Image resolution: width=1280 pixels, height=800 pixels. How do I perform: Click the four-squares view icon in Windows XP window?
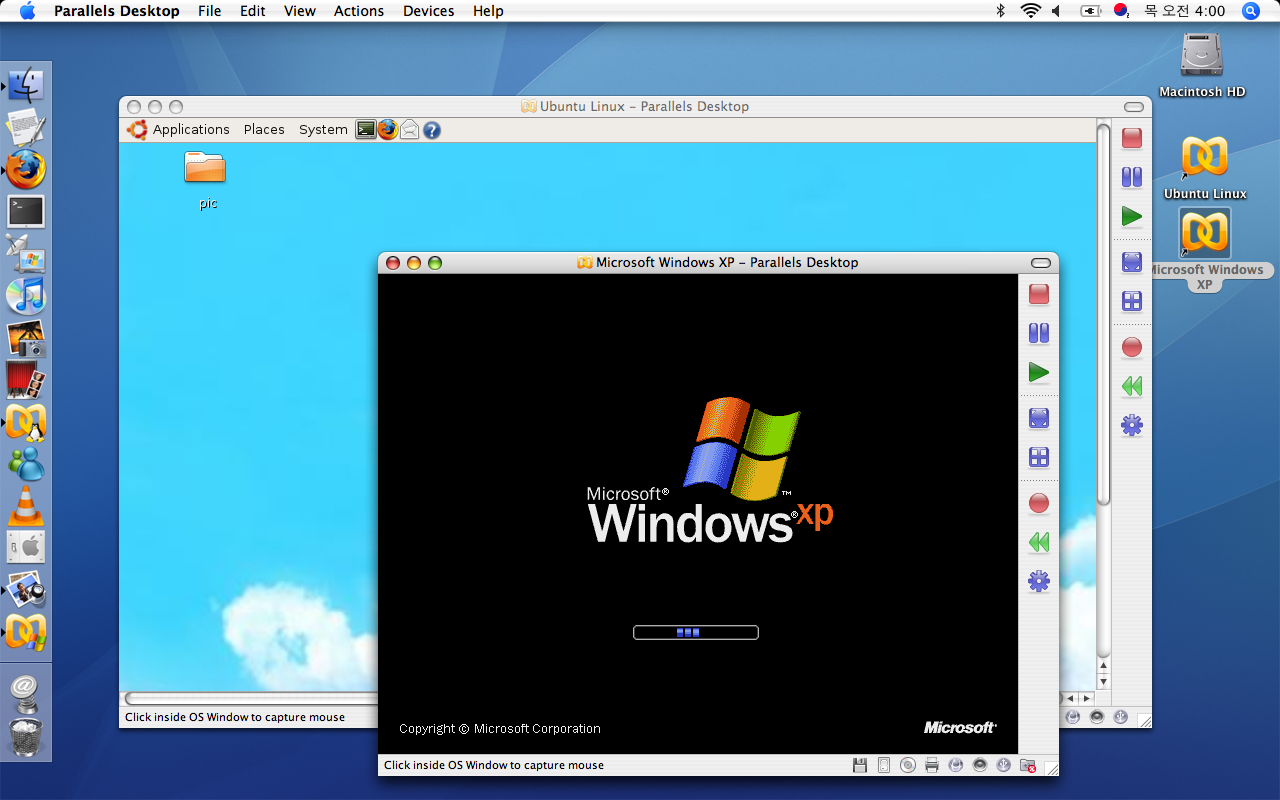coord(1039,457)
